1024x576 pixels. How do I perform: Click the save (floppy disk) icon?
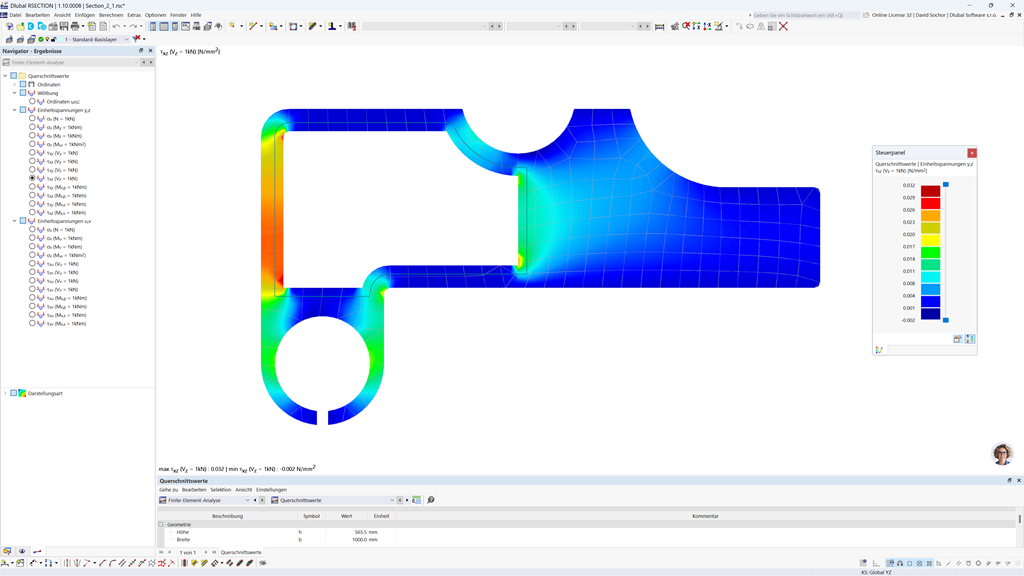click(x=64, y=26)
